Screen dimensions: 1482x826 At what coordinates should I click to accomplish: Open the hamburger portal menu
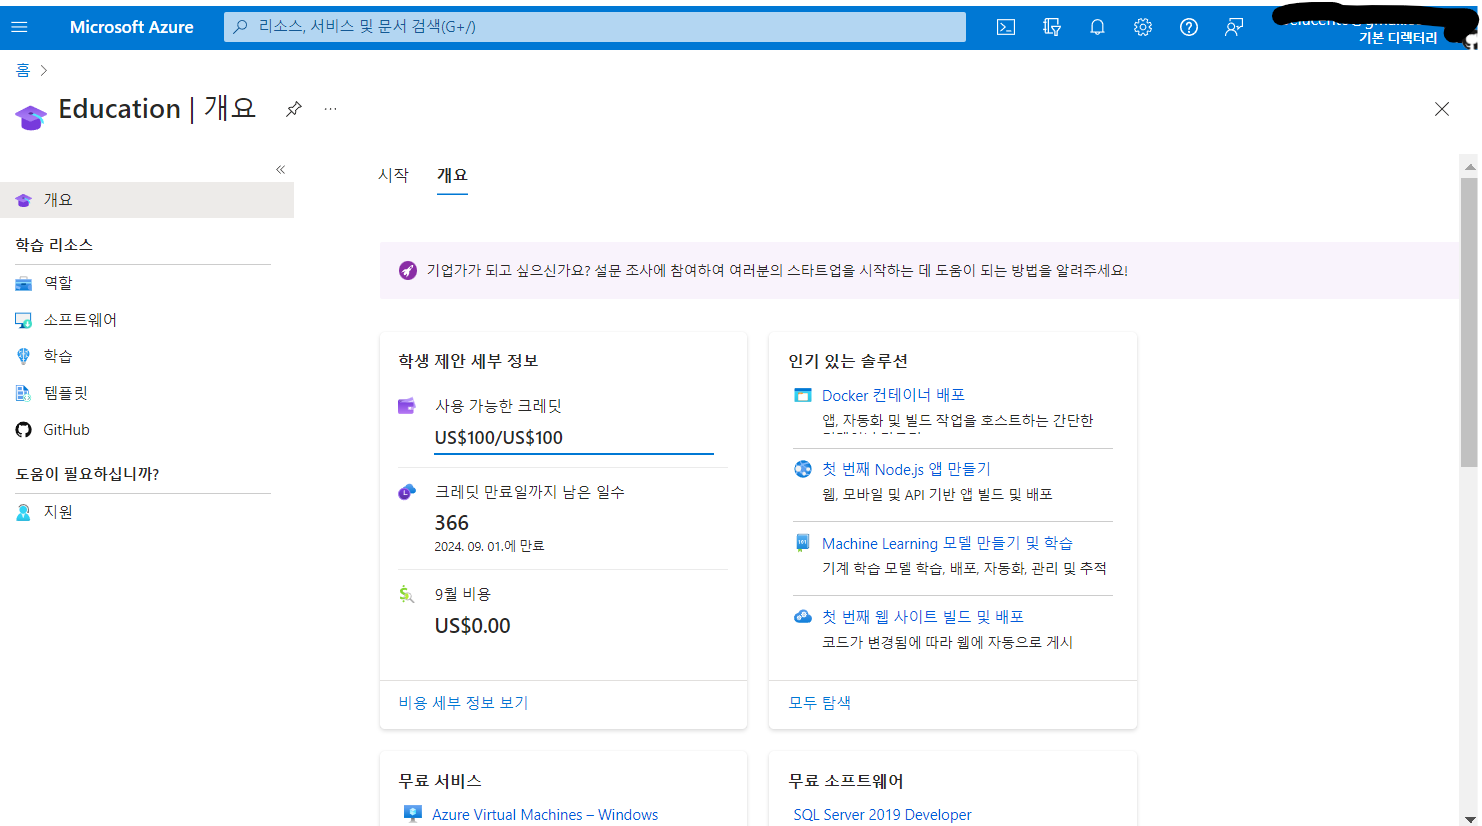[x=19, y=27]
